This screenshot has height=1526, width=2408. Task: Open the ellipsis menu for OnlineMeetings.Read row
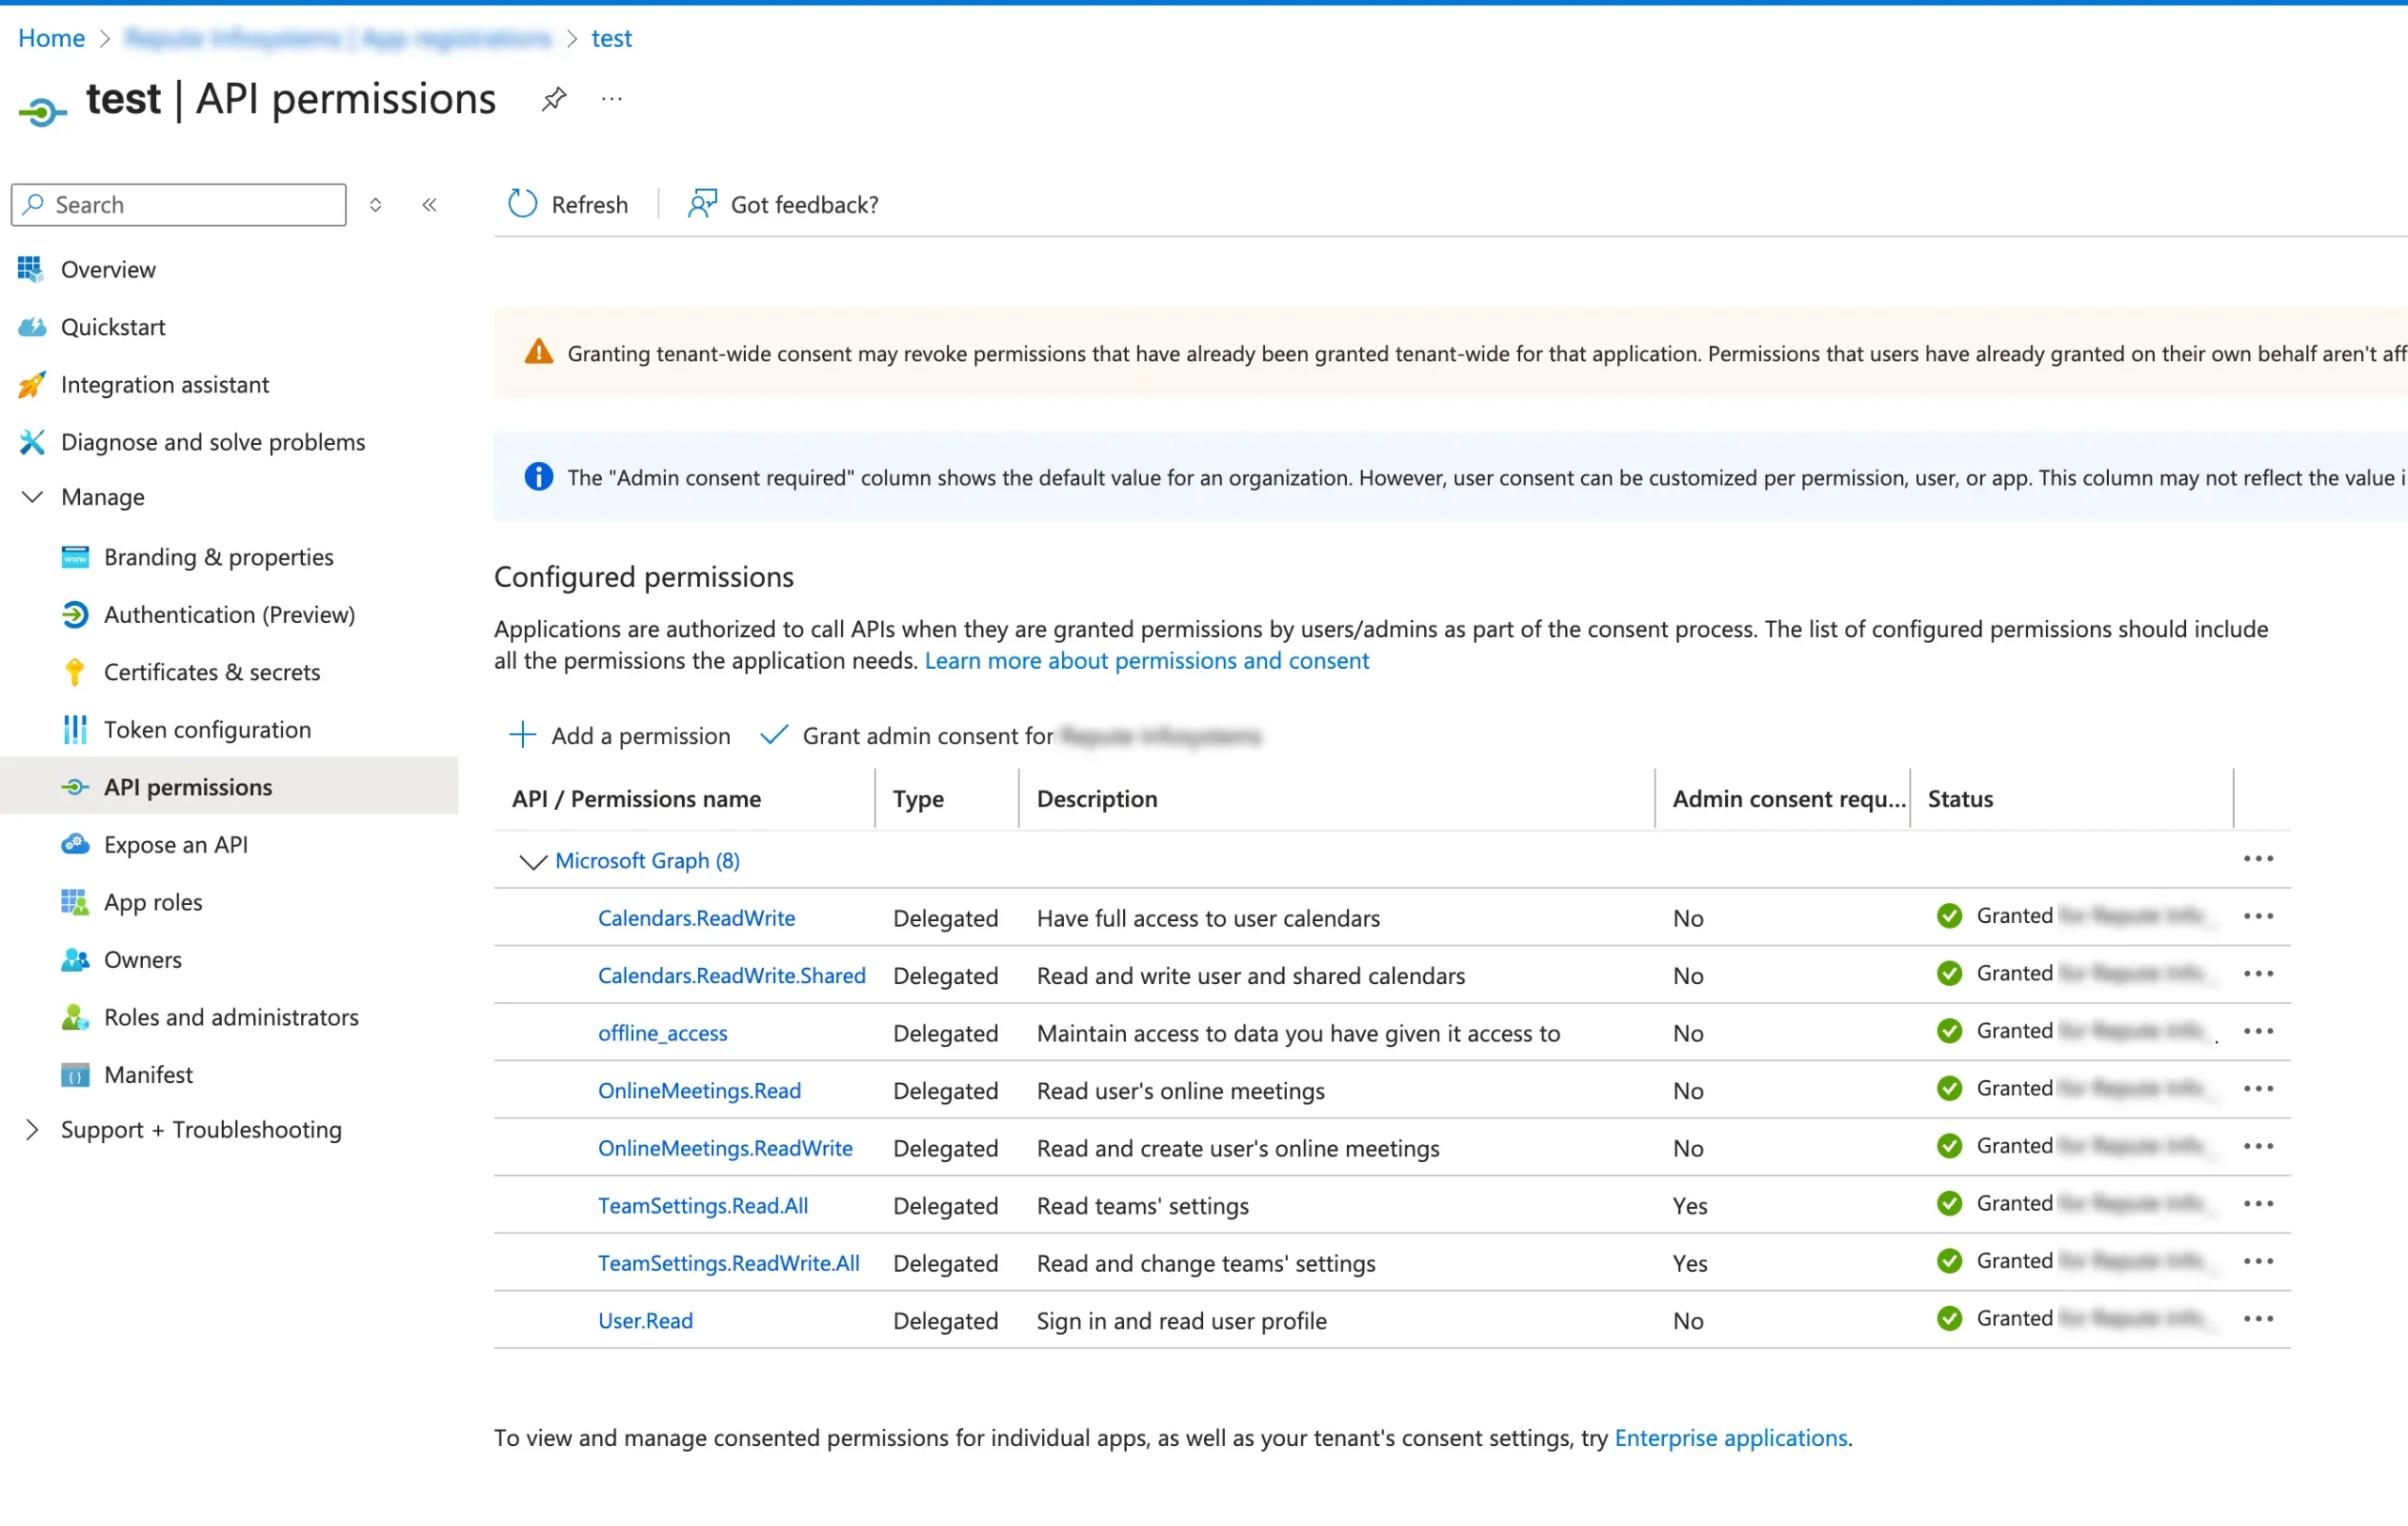coord(2258,1089)
